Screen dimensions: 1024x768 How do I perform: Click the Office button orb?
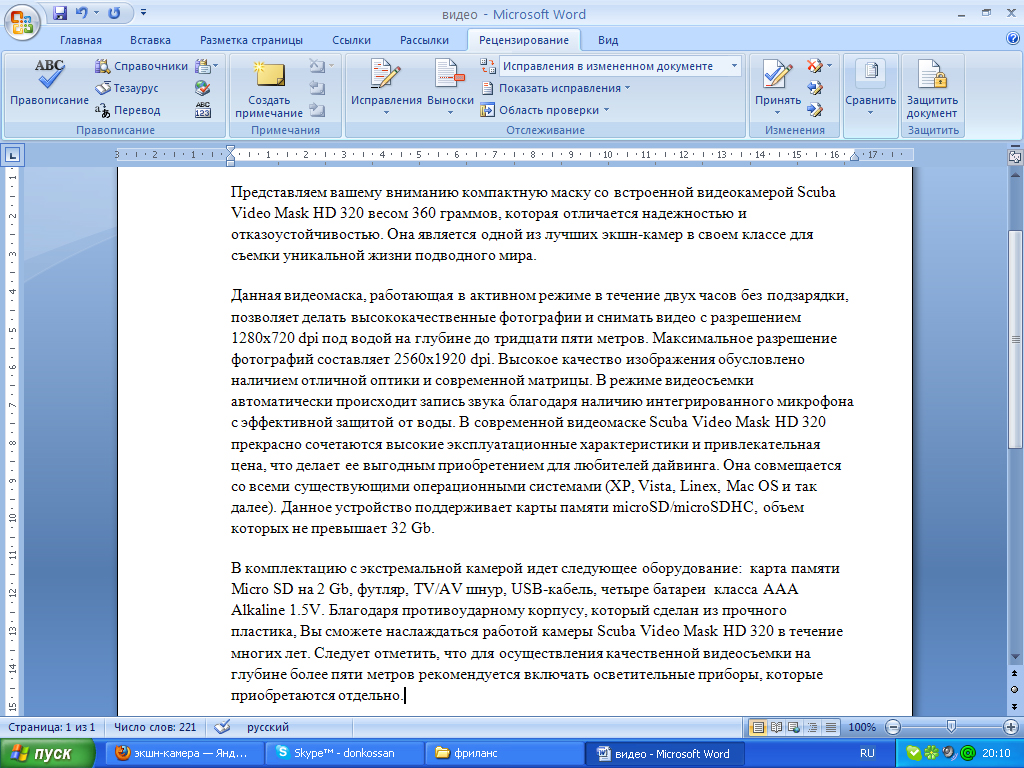click(x=22, y=22)
